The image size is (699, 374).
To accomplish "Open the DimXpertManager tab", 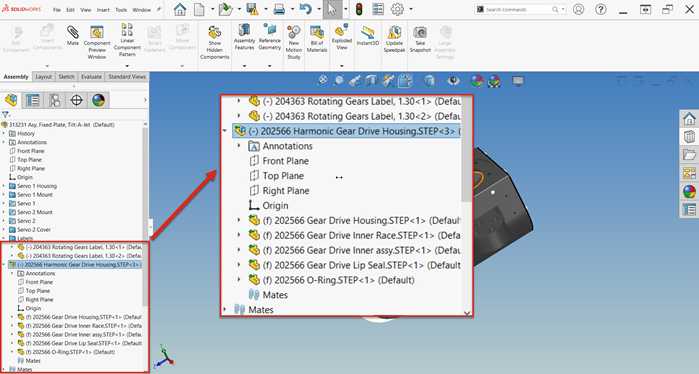I will [77, 100].
